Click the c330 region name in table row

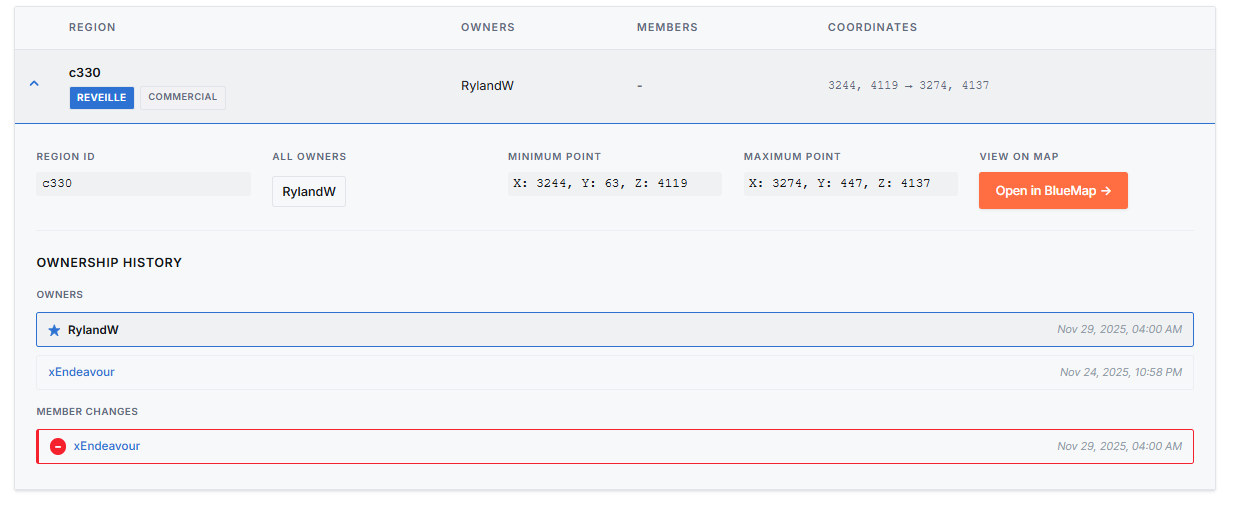coord(84,72)
